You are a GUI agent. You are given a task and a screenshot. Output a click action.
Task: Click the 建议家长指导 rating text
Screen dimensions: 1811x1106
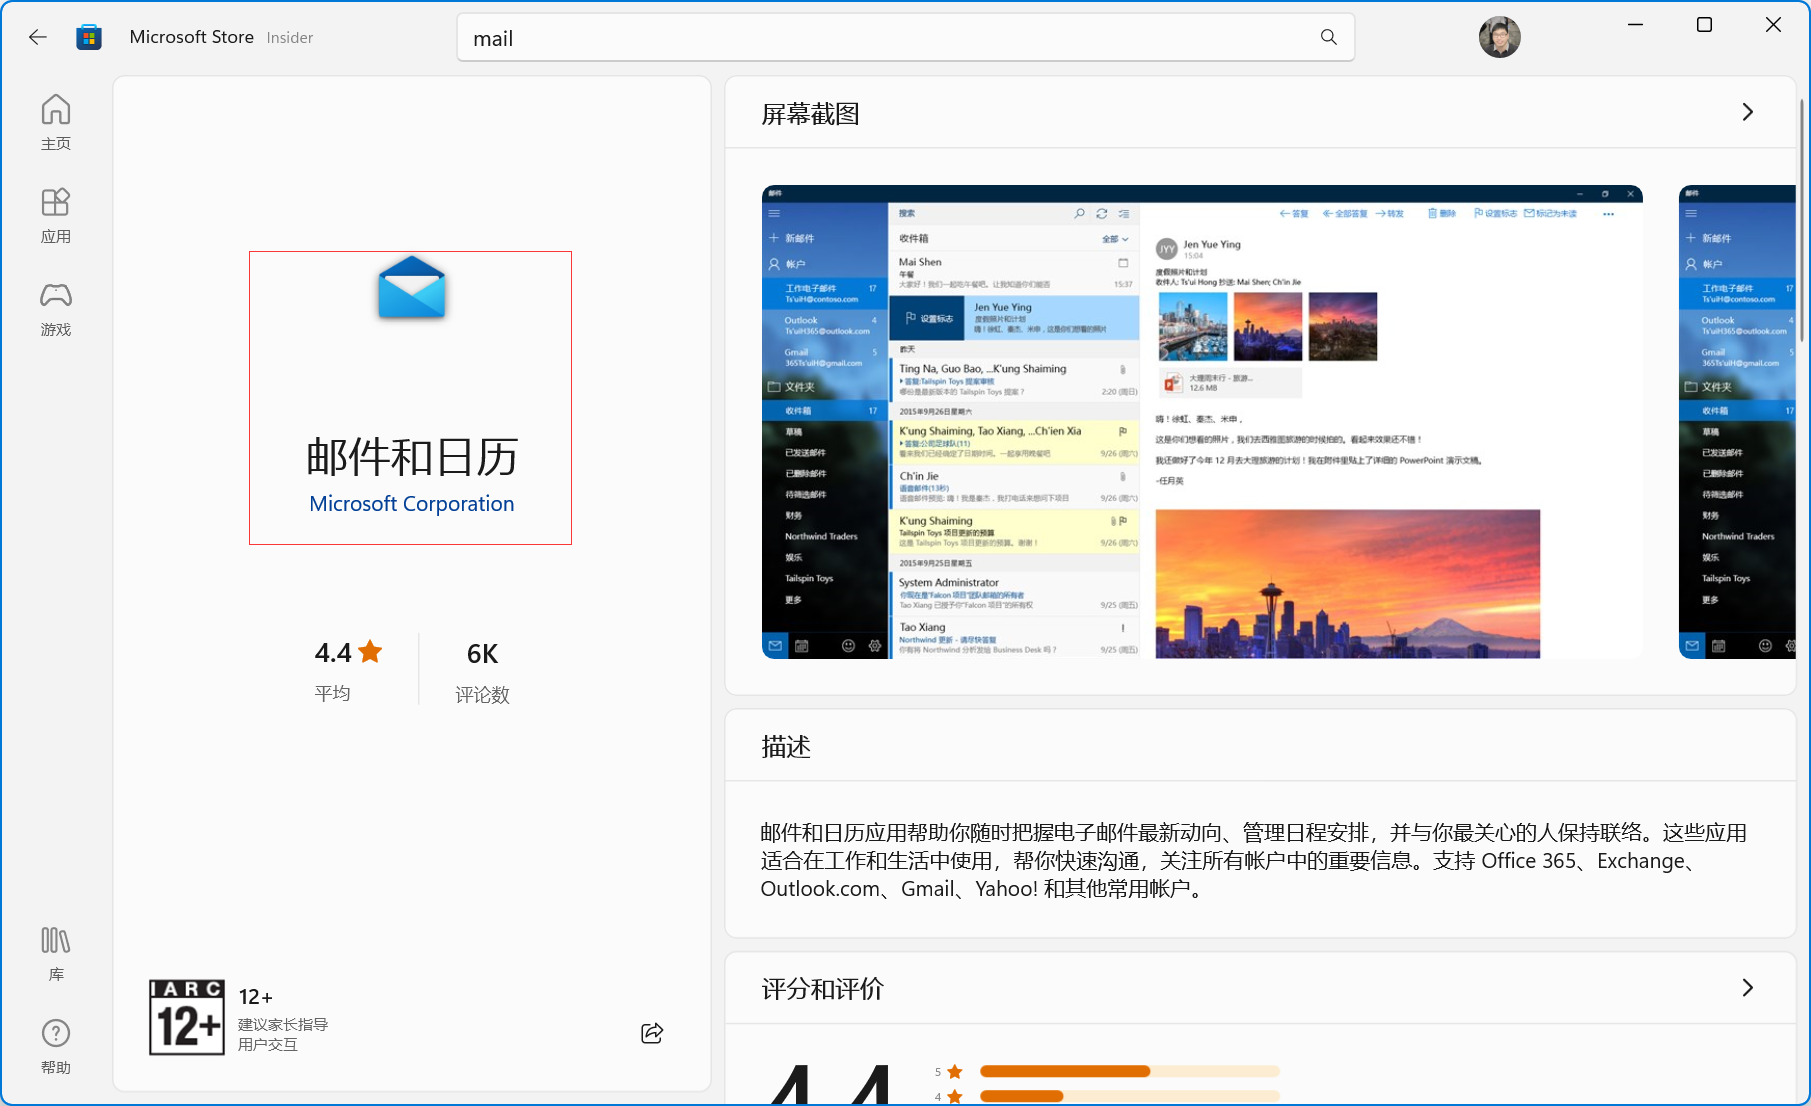pyautogui.click(x=283, y=1024)
